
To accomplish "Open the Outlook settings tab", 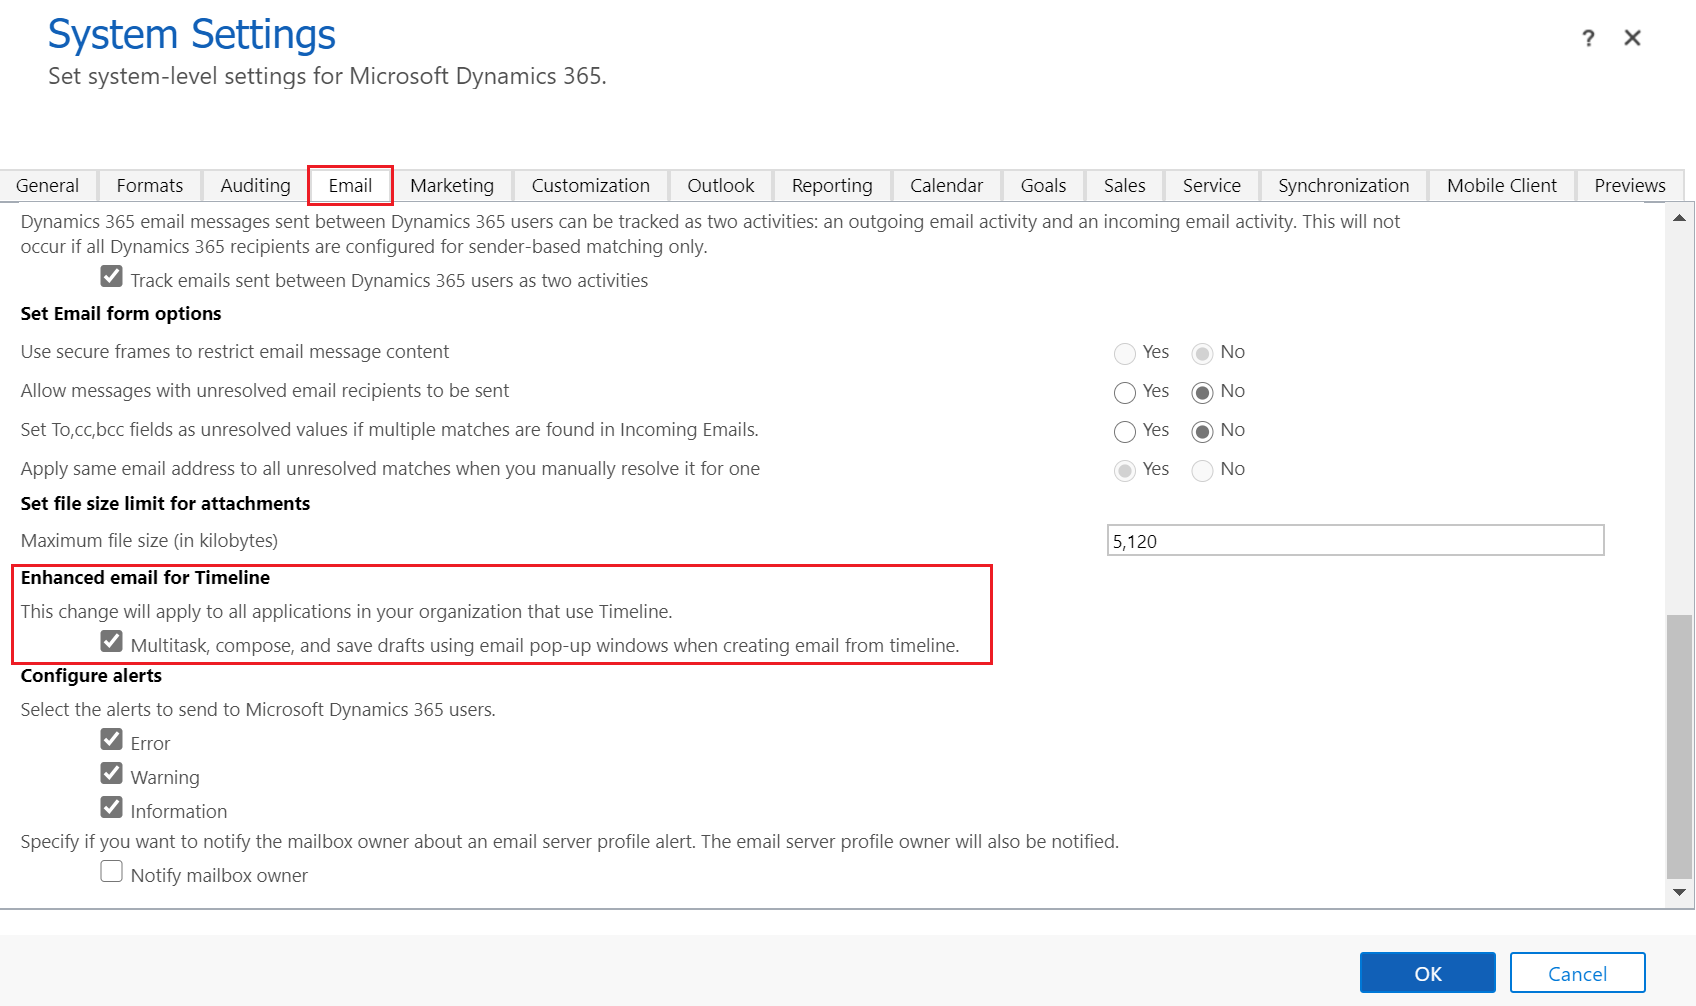I will pyautogui.click(x=720, y=185).
